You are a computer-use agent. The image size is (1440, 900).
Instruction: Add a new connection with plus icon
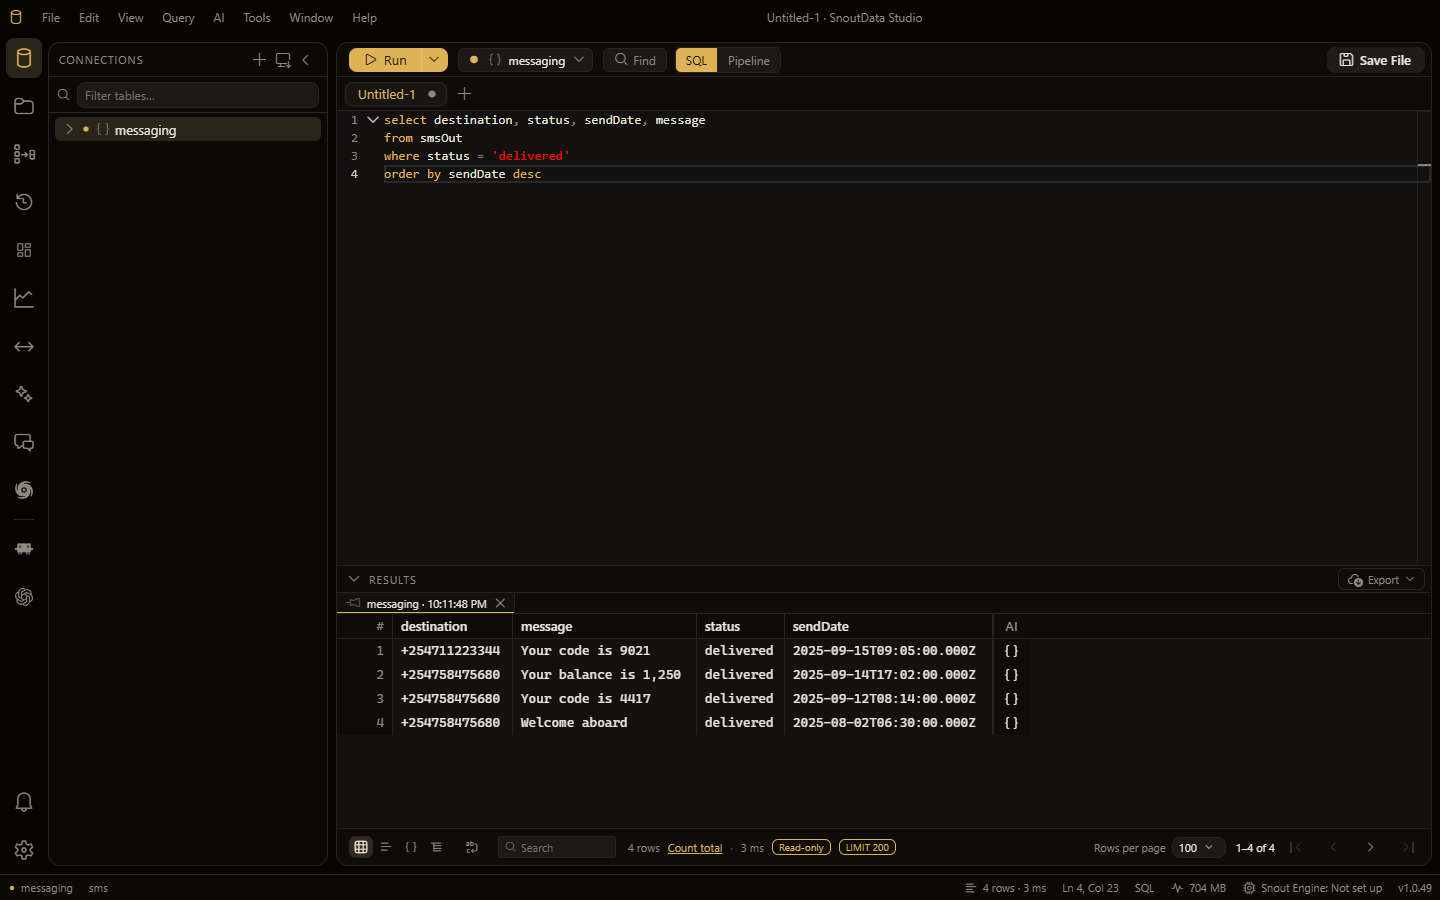pyautogui.click(x=259, y=60)
